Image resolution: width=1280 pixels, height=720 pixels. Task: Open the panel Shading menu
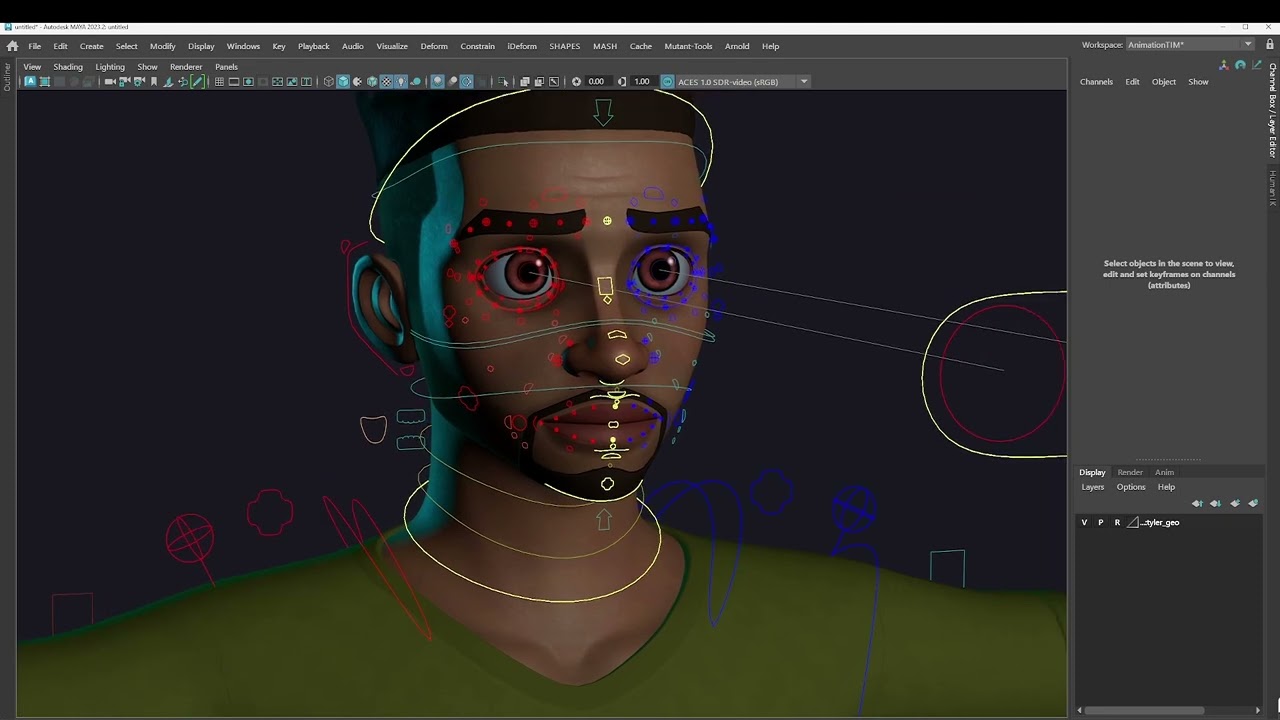click(68, 67)
